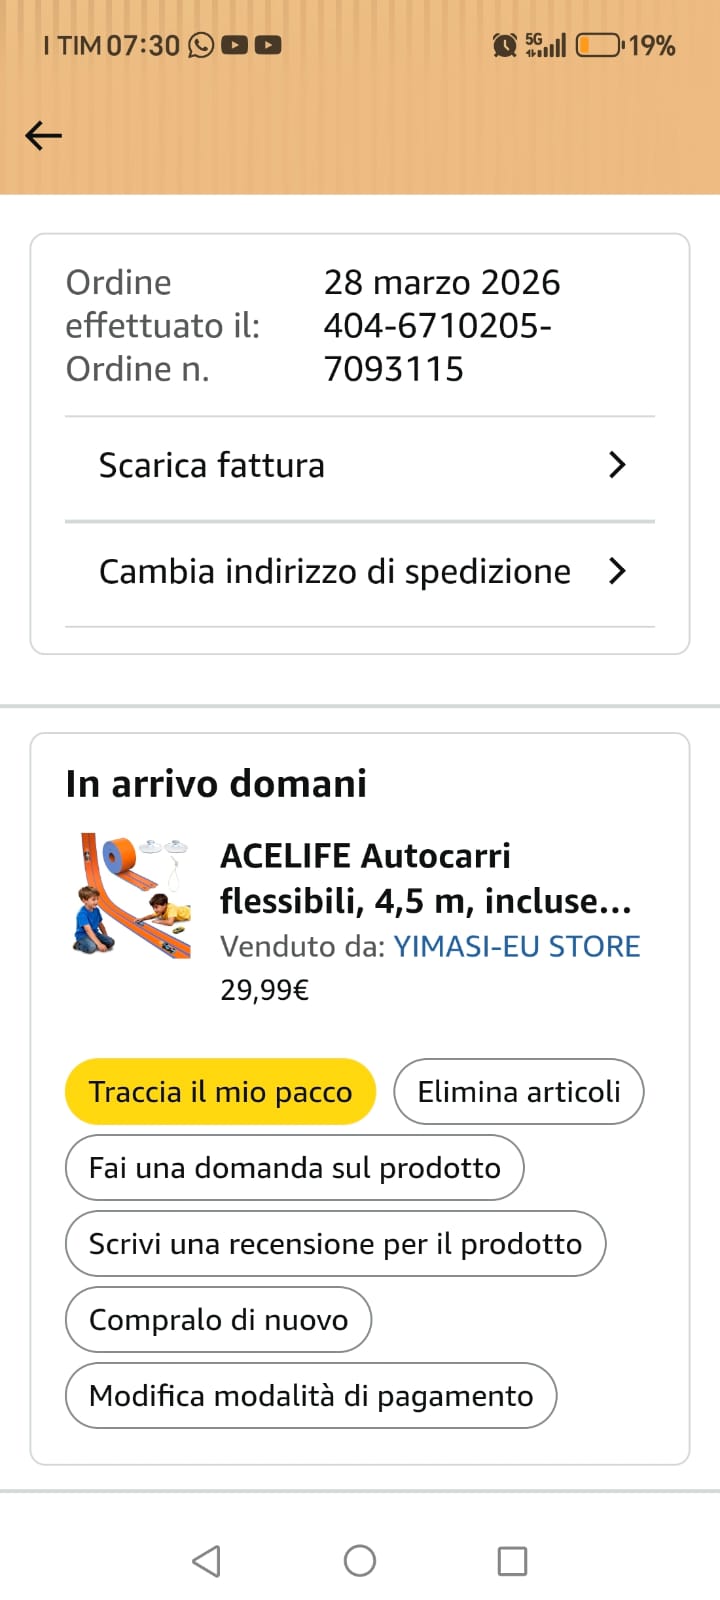Screen dimensions: 720x1600
Task: Open the YIMASI-EU STORE seller link
Action: (x=517, y=946)
